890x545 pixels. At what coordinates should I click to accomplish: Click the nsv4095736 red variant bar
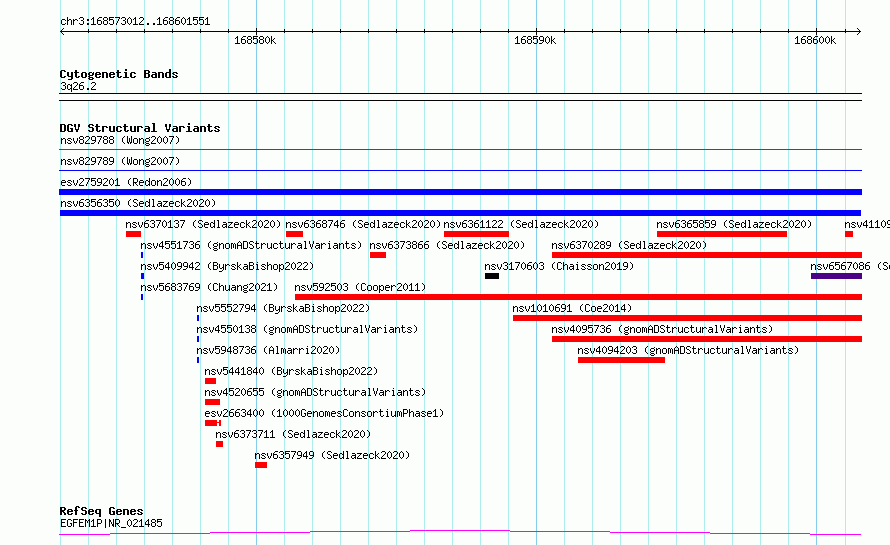[707, 339]
